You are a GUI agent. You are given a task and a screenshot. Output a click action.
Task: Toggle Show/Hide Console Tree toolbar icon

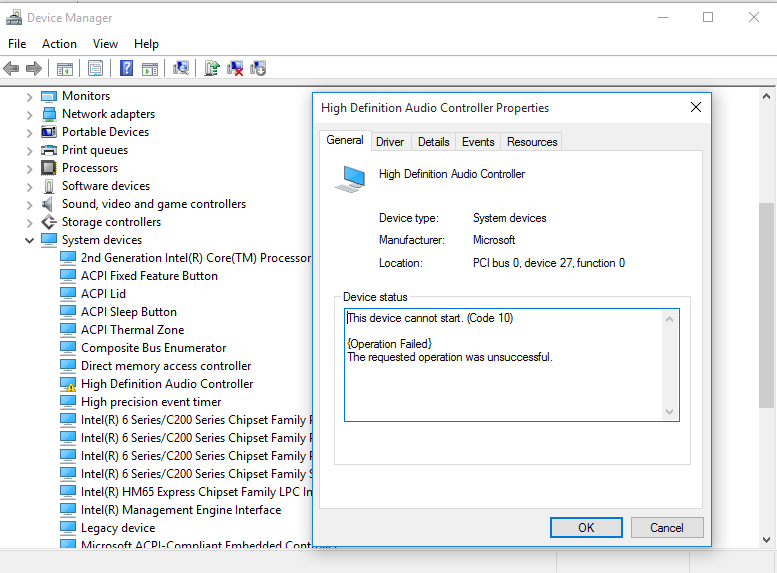[x=65, y=68]
